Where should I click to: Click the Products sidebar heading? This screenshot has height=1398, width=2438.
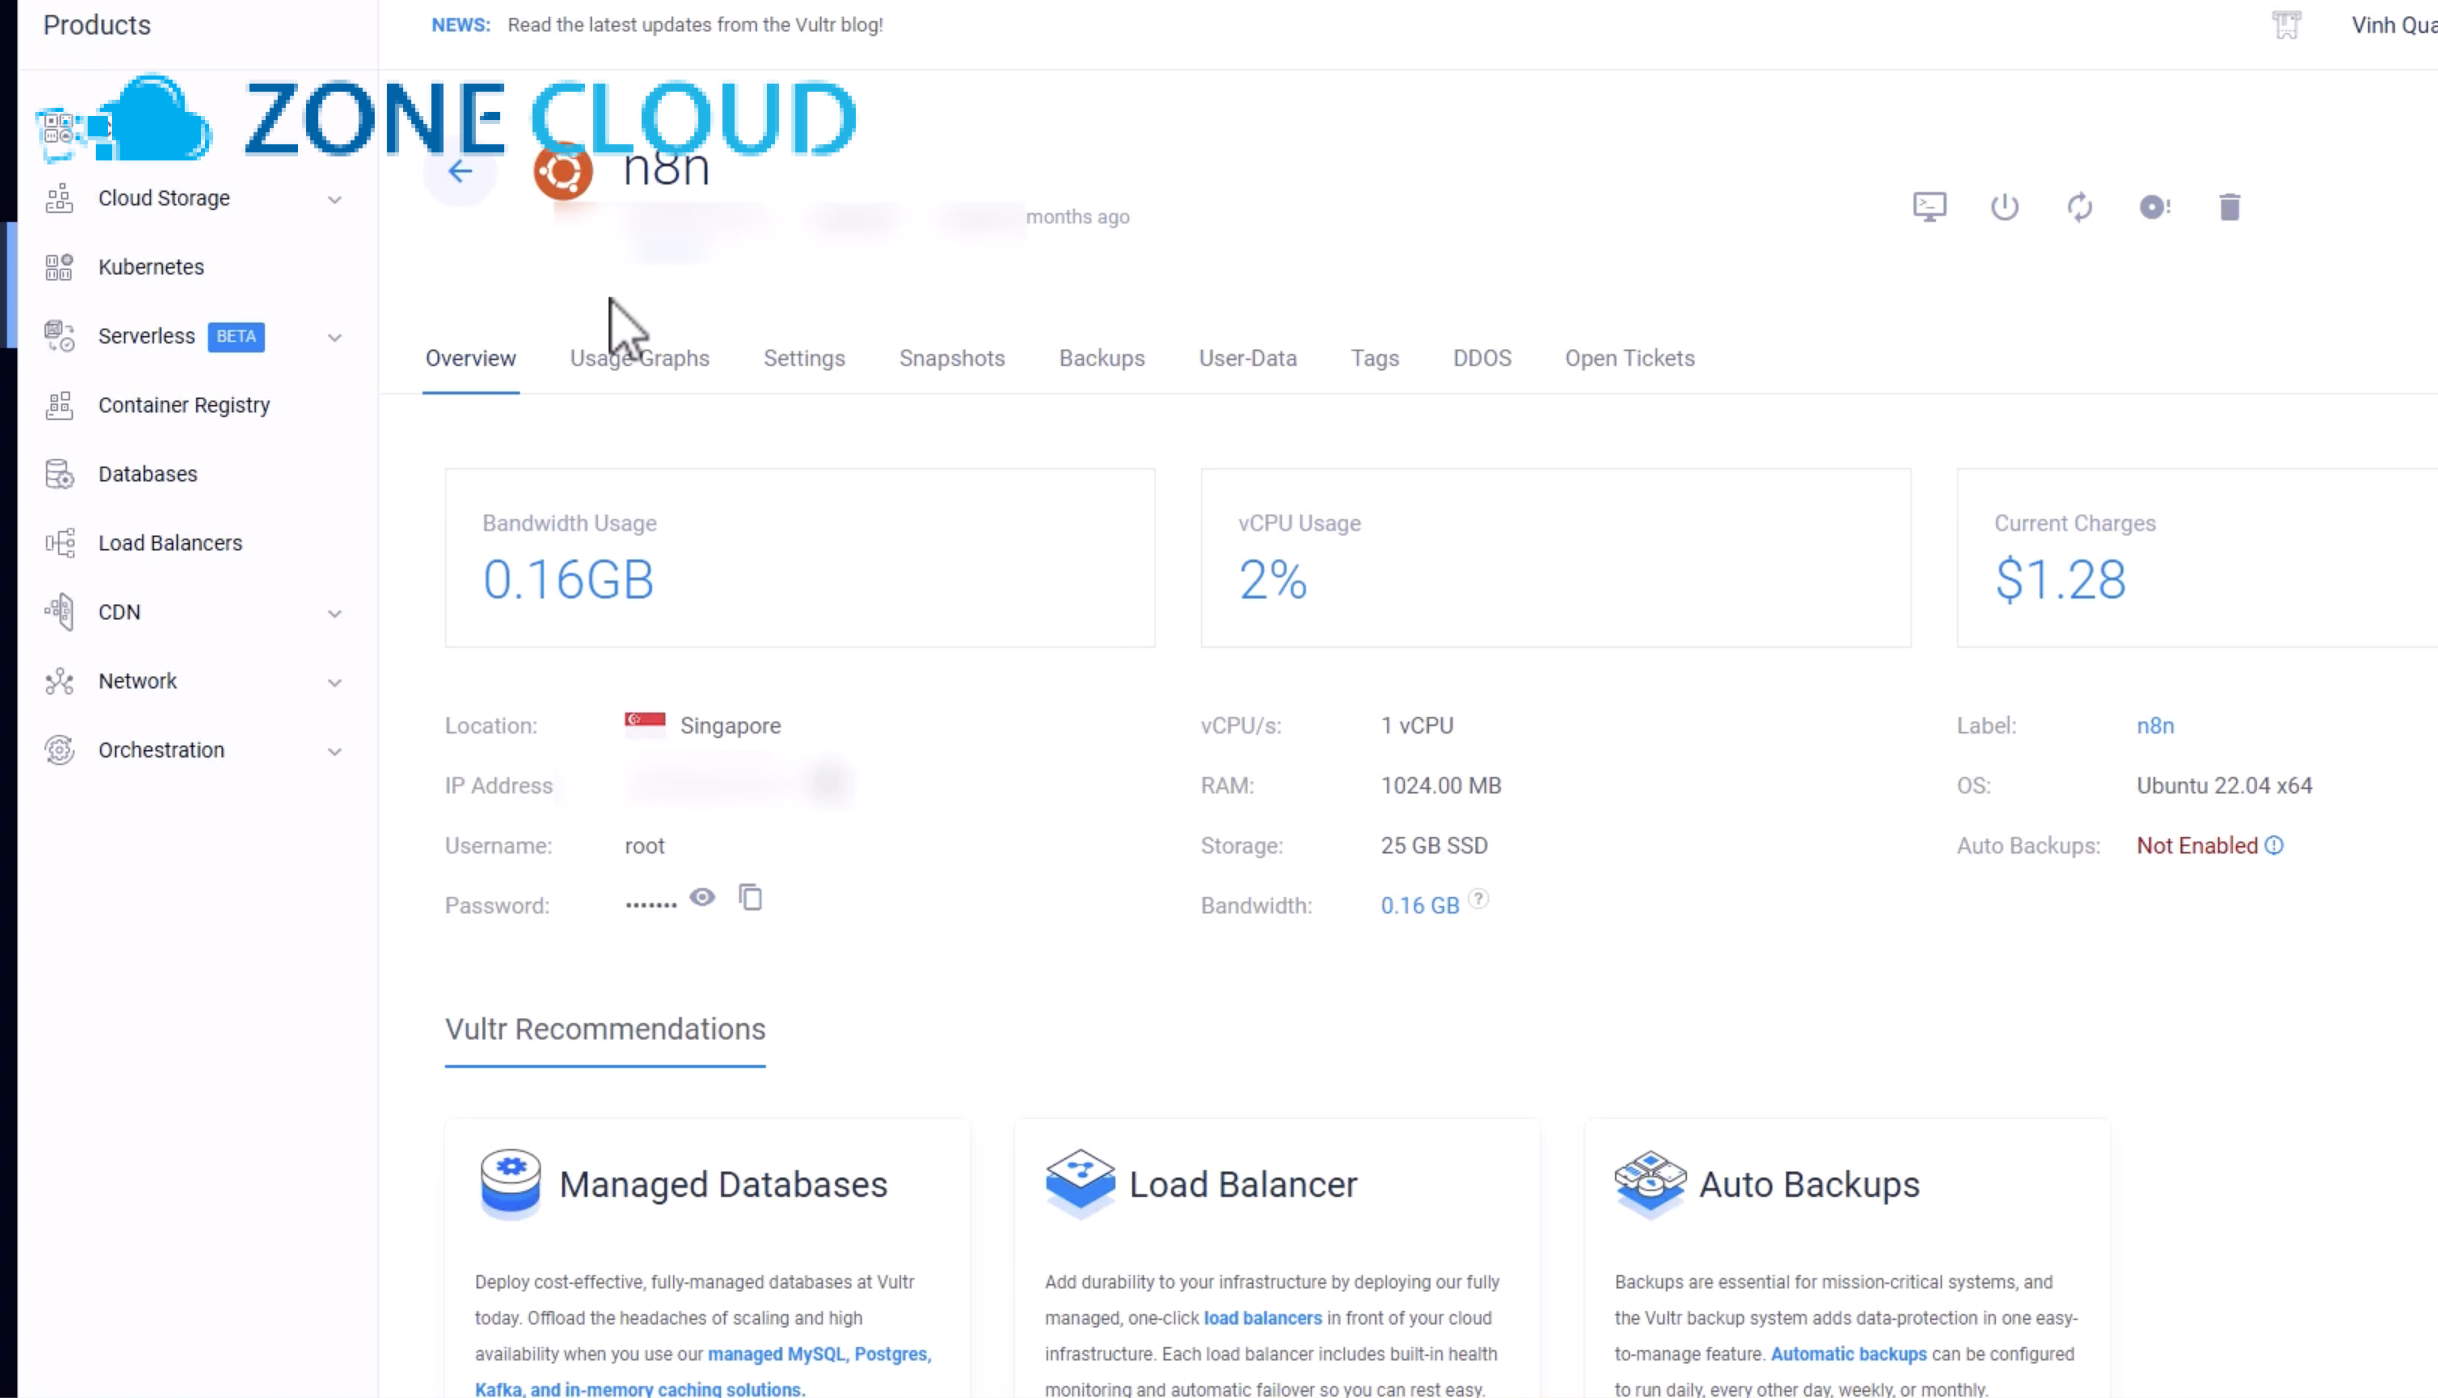tap(97, 25)
